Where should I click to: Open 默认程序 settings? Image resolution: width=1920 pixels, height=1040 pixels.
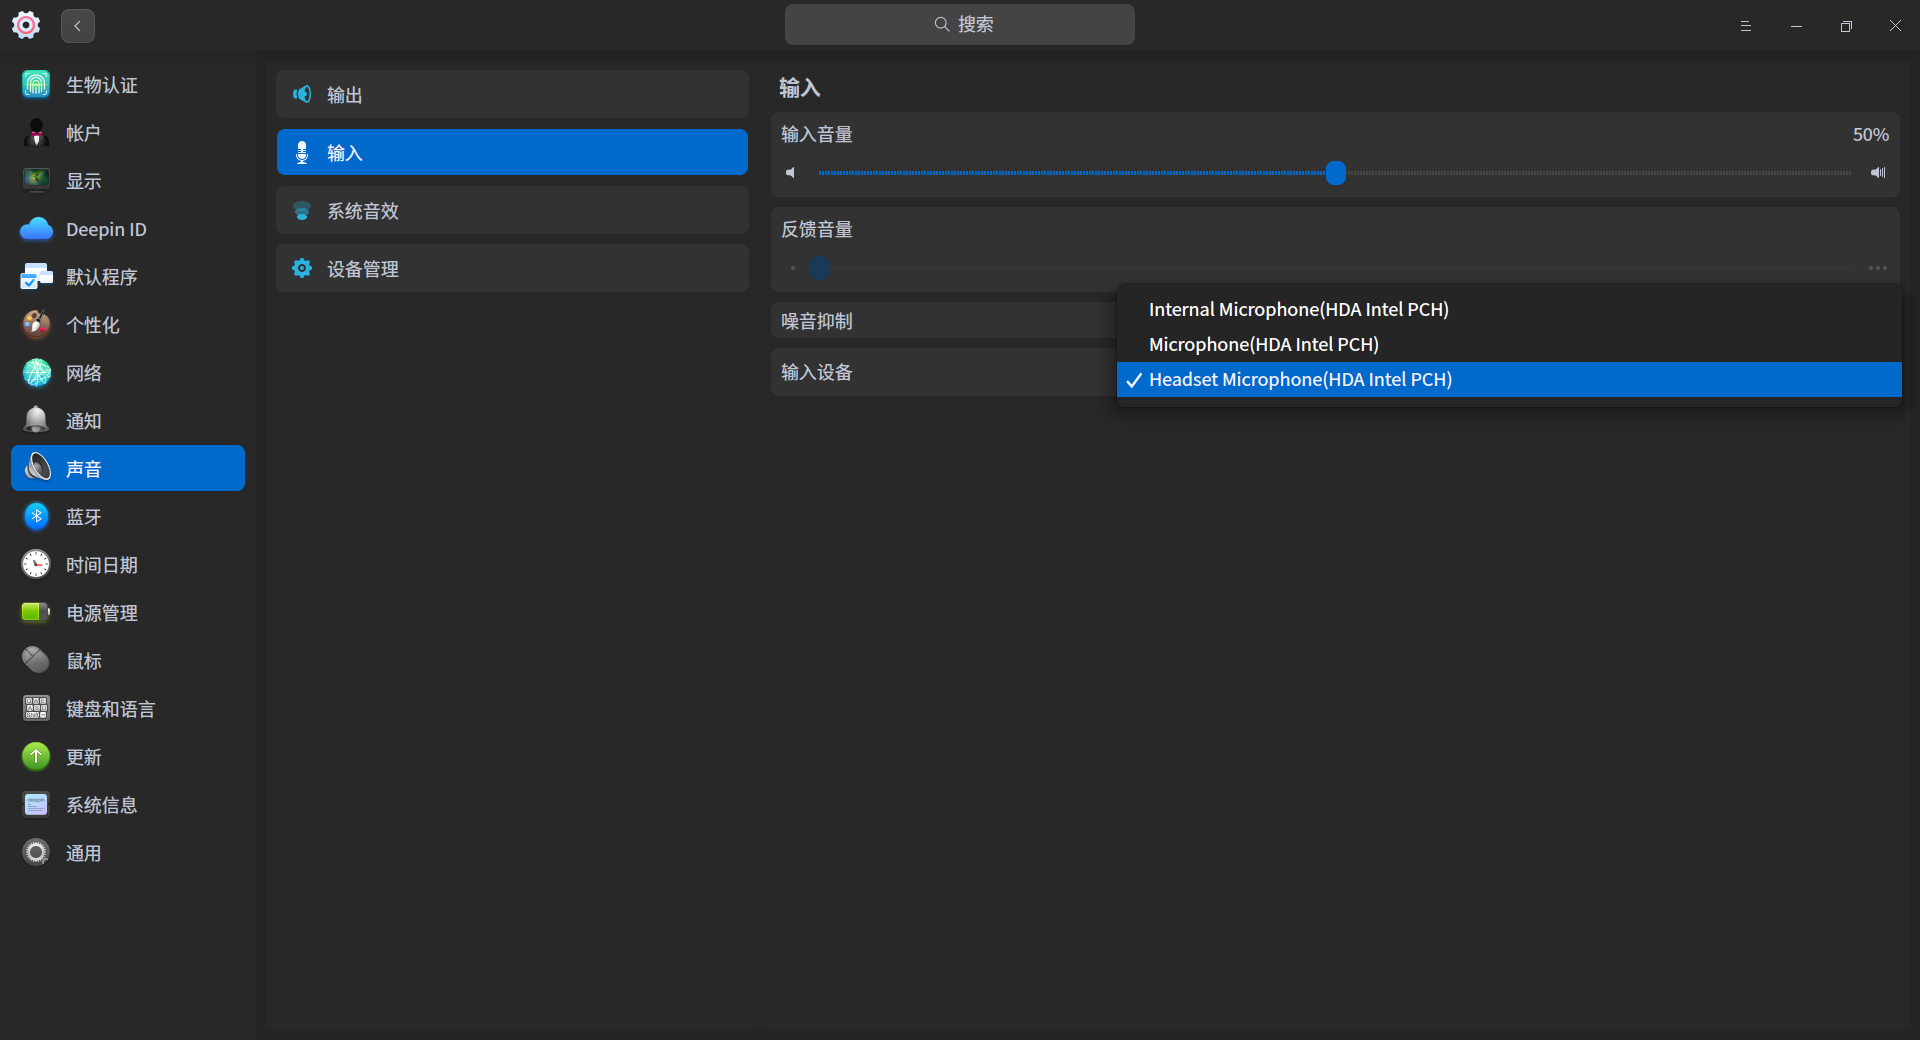[x=128, y=277]
